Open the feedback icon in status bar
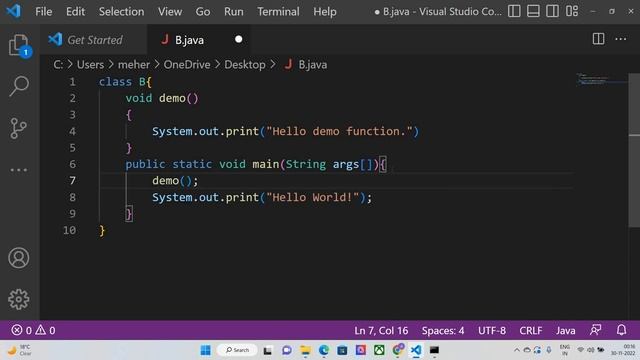This screenshot has width=640, height=360. 596,330
